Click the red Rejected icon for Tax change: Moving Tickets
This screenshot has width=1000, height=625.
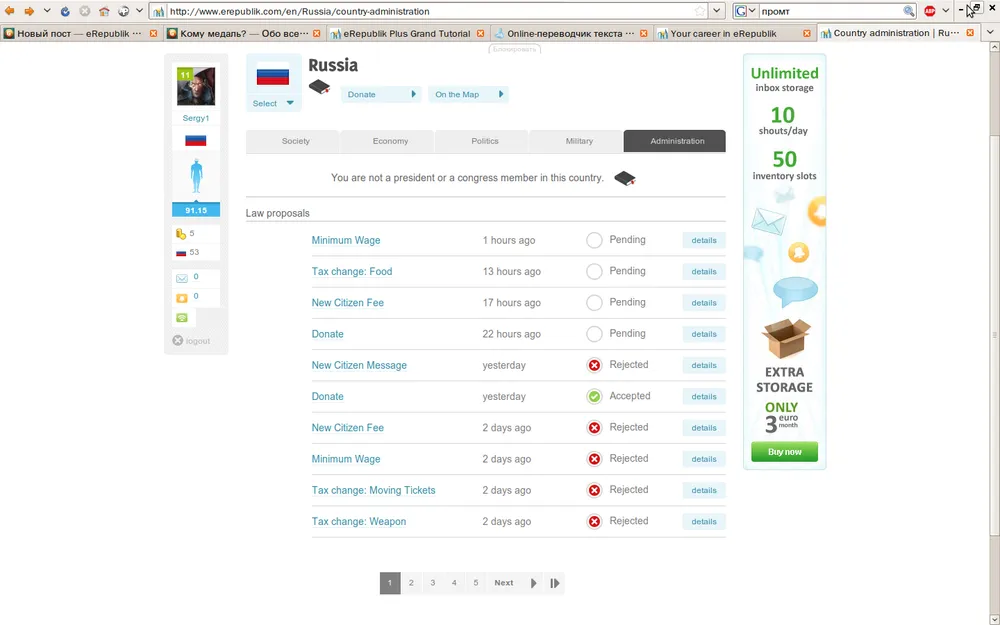[594, 490]
